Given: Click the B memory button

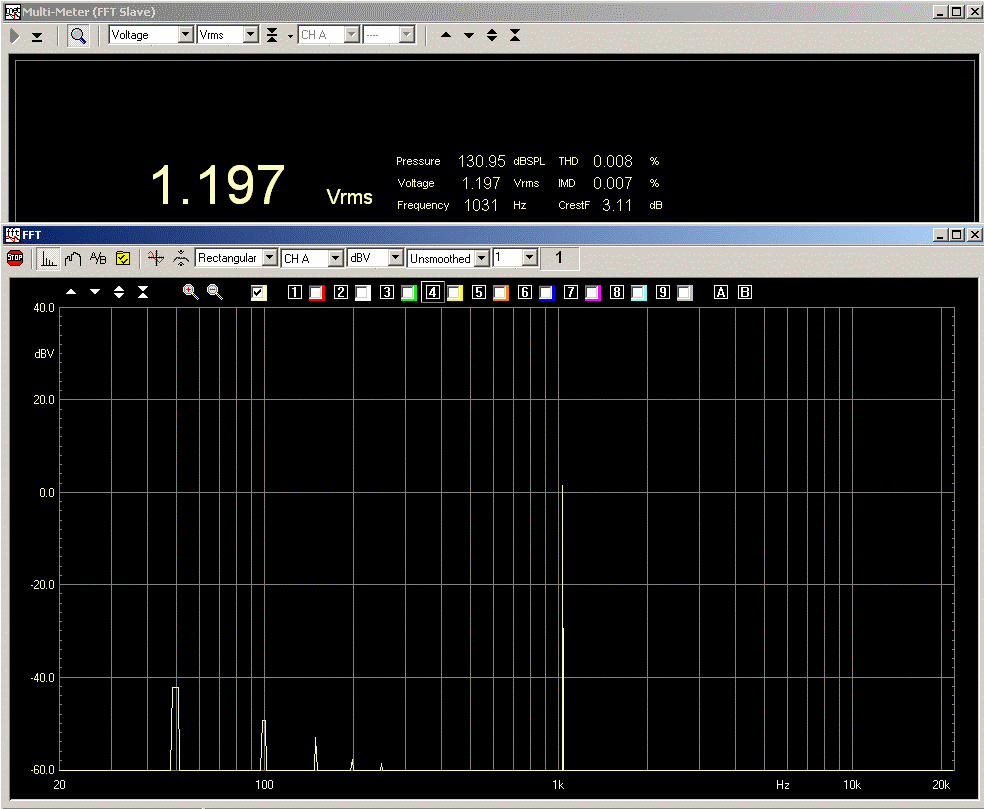Looking at the screenshot, I should [744, 293].
